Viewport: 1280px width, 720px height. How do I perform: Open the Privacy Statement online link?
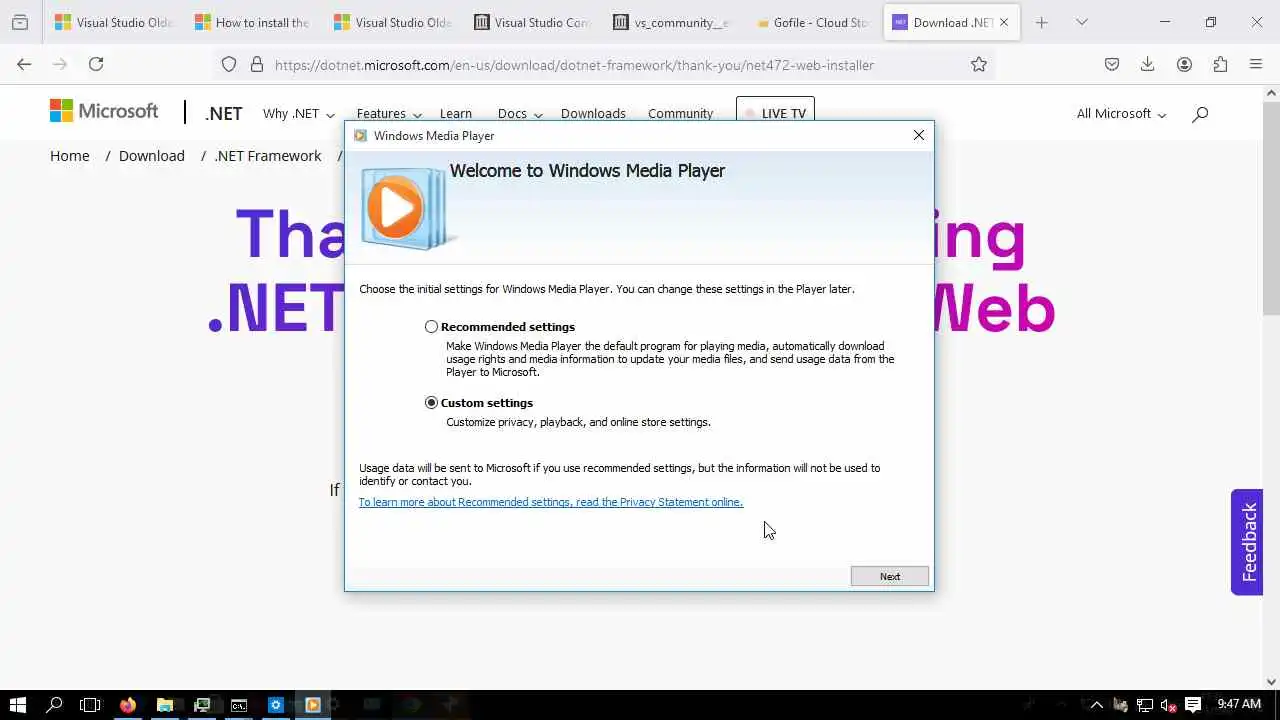coord(551,502)
